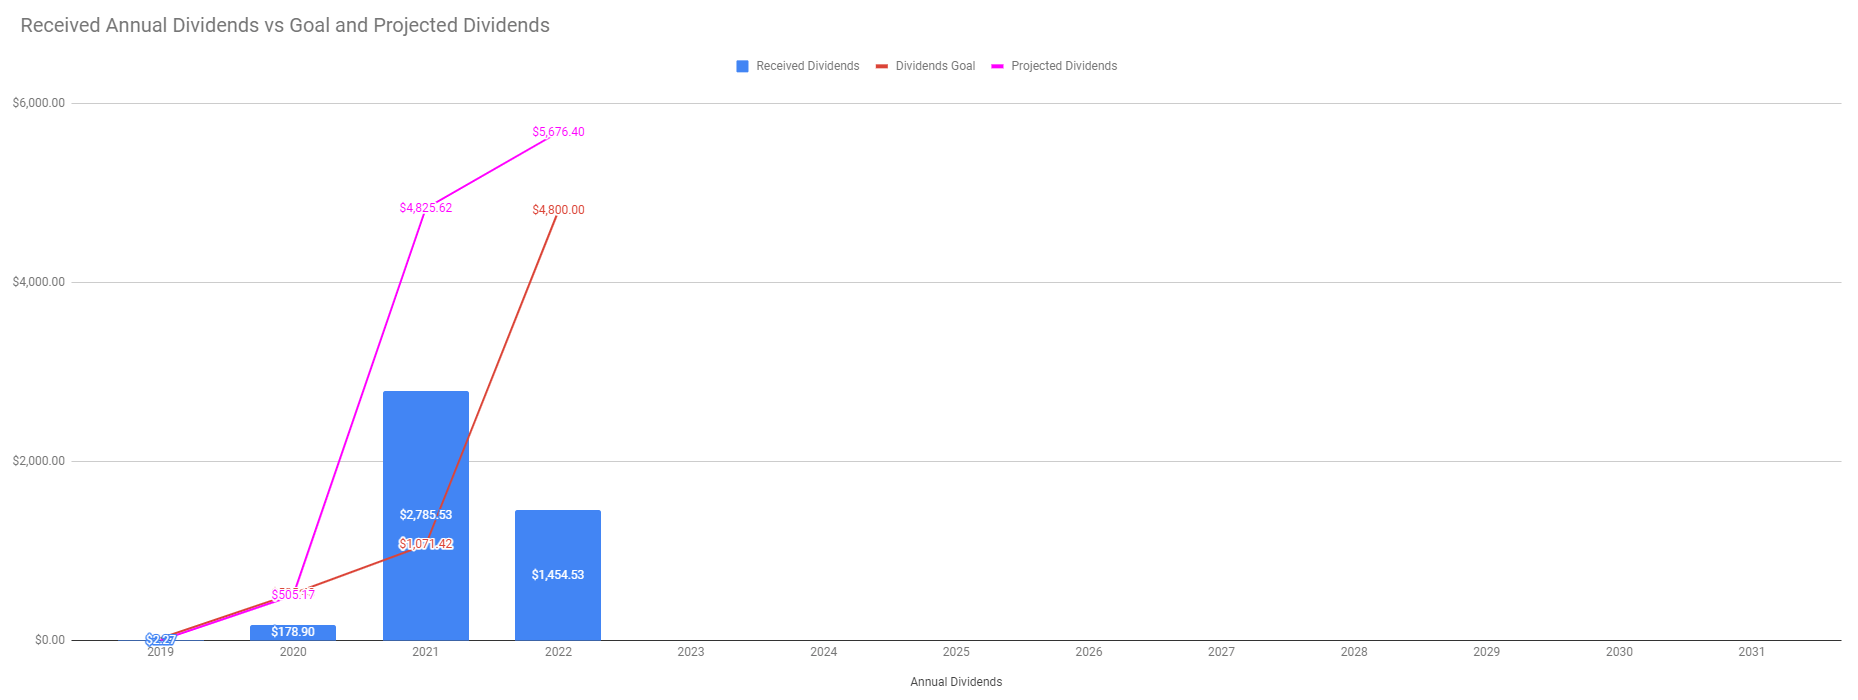The height and width of the screenshot is (700, 1858).
Task: Click the 2020 x-axis label
Action: (293, 652)
